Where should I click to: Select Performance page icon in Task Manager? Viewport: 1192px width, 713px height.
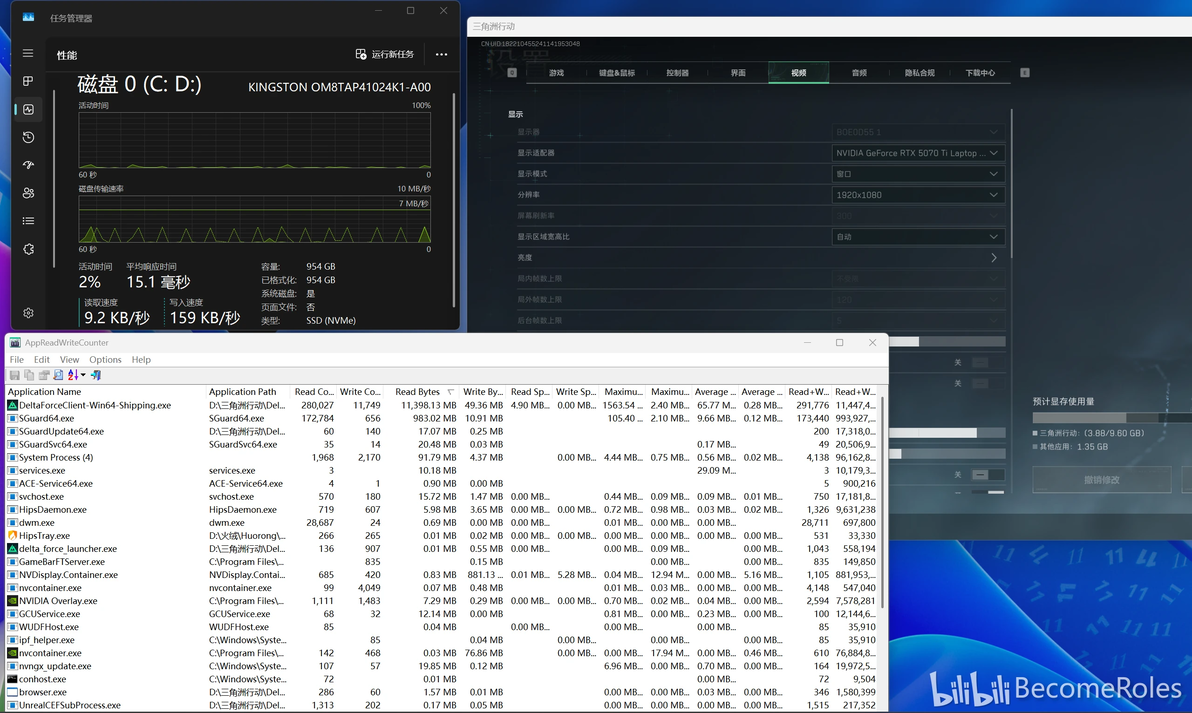tap(28, 109)
